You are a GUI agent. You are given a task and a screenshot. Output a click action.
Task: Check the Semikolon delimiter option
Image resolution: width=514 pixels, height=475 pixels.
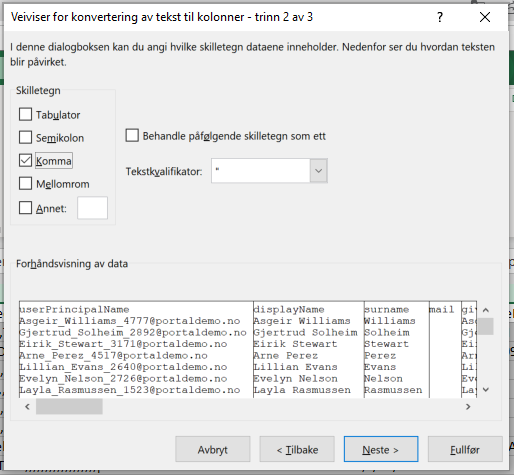pyautogui.click(x=26, y=137)
